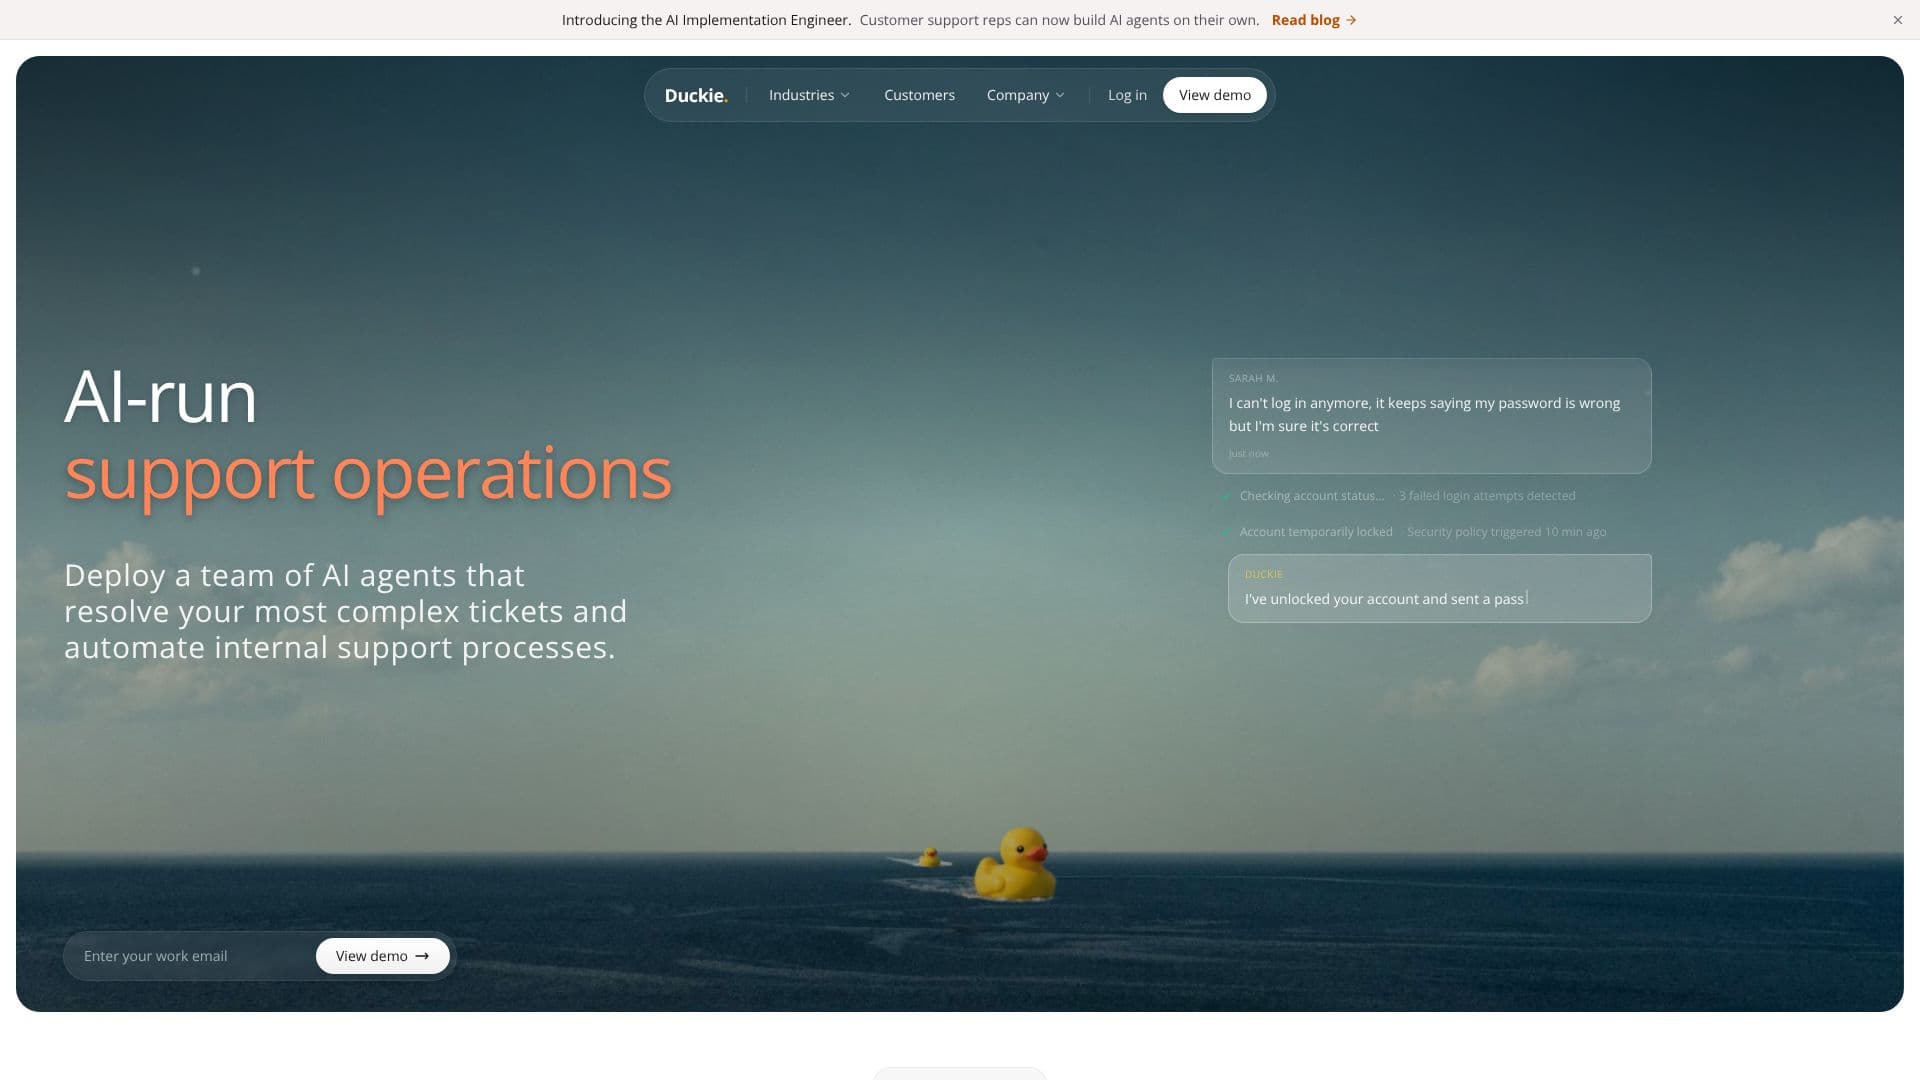Open the Read blog link
Image resolution: width=1920 pixels, height=1080 pixels.
1313,20
